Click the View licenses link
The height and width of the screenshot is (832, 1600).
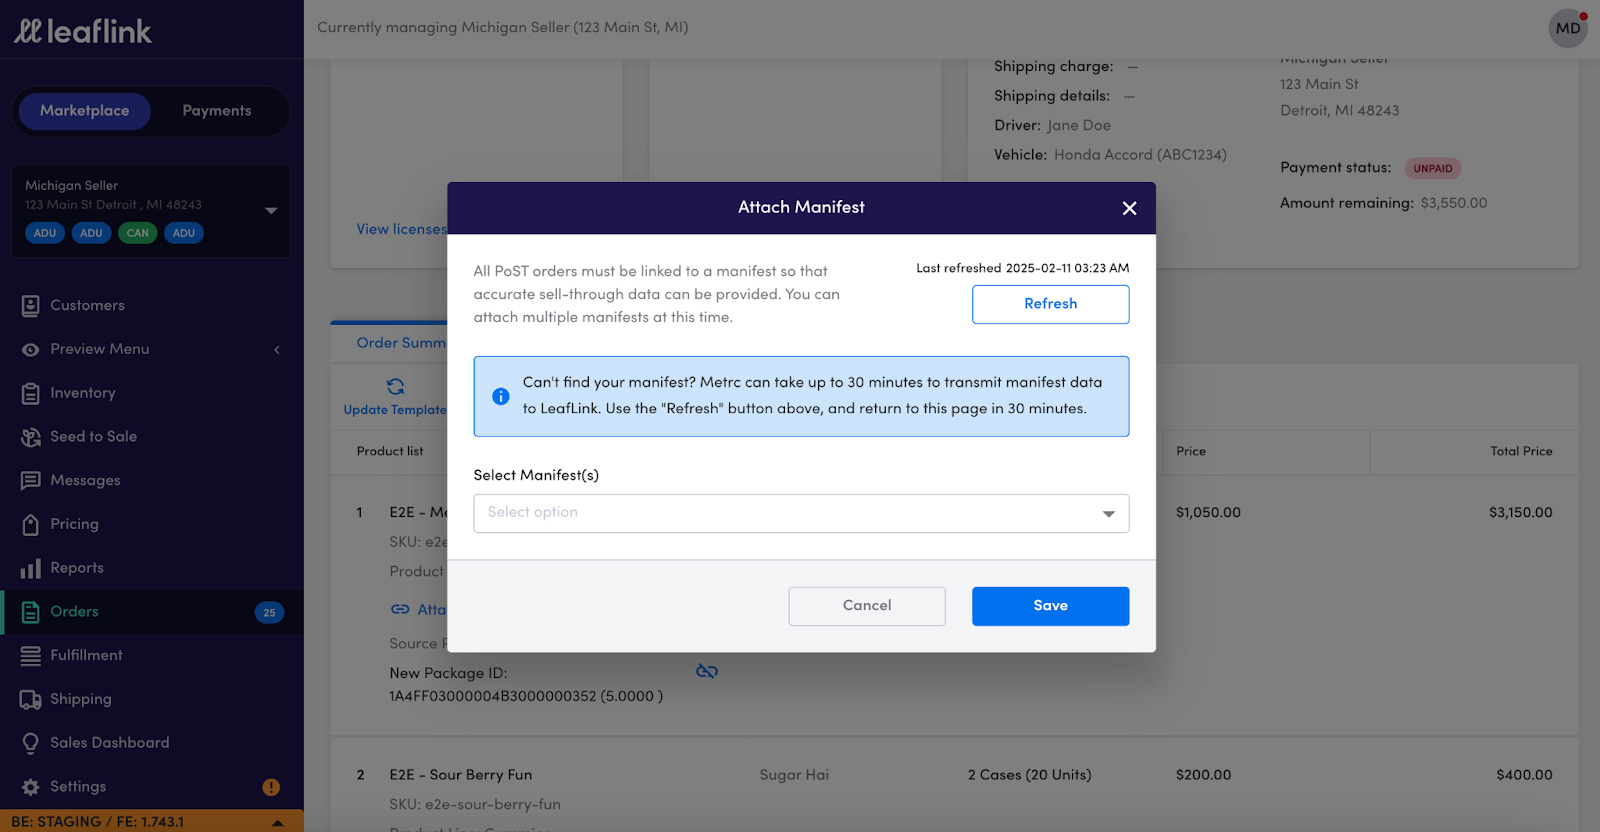pyautogui.click(x=401, y=230)
